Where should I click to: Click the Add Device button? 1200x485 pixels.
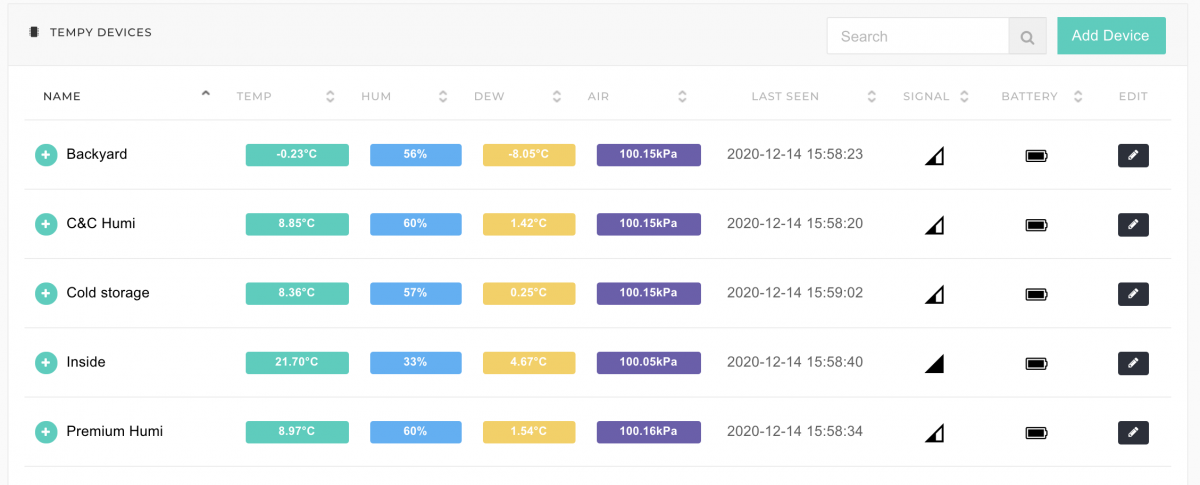tap(1111, 35)
